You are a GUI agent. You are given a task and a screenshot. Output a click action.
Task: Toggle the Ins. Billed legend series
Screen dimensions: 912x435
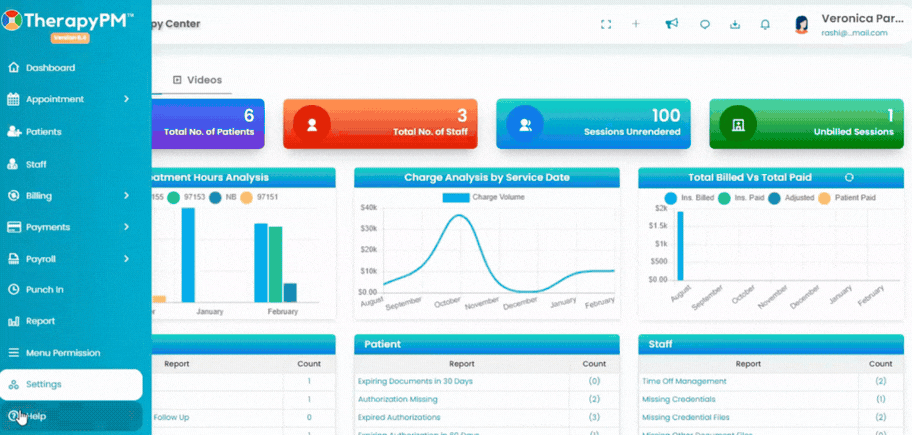tap(689, 198)
